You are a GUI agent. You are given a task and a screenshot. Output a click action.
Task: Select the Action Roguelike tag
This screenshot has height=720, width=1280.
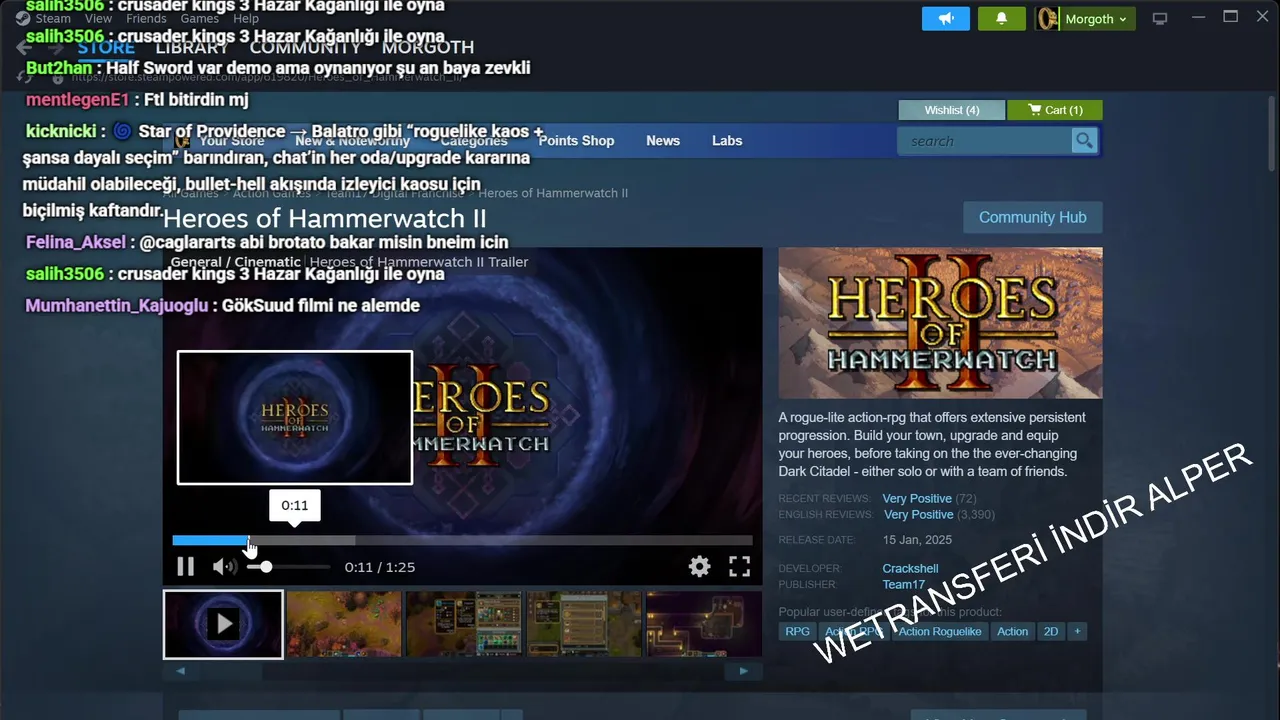[x=939, y=631]
